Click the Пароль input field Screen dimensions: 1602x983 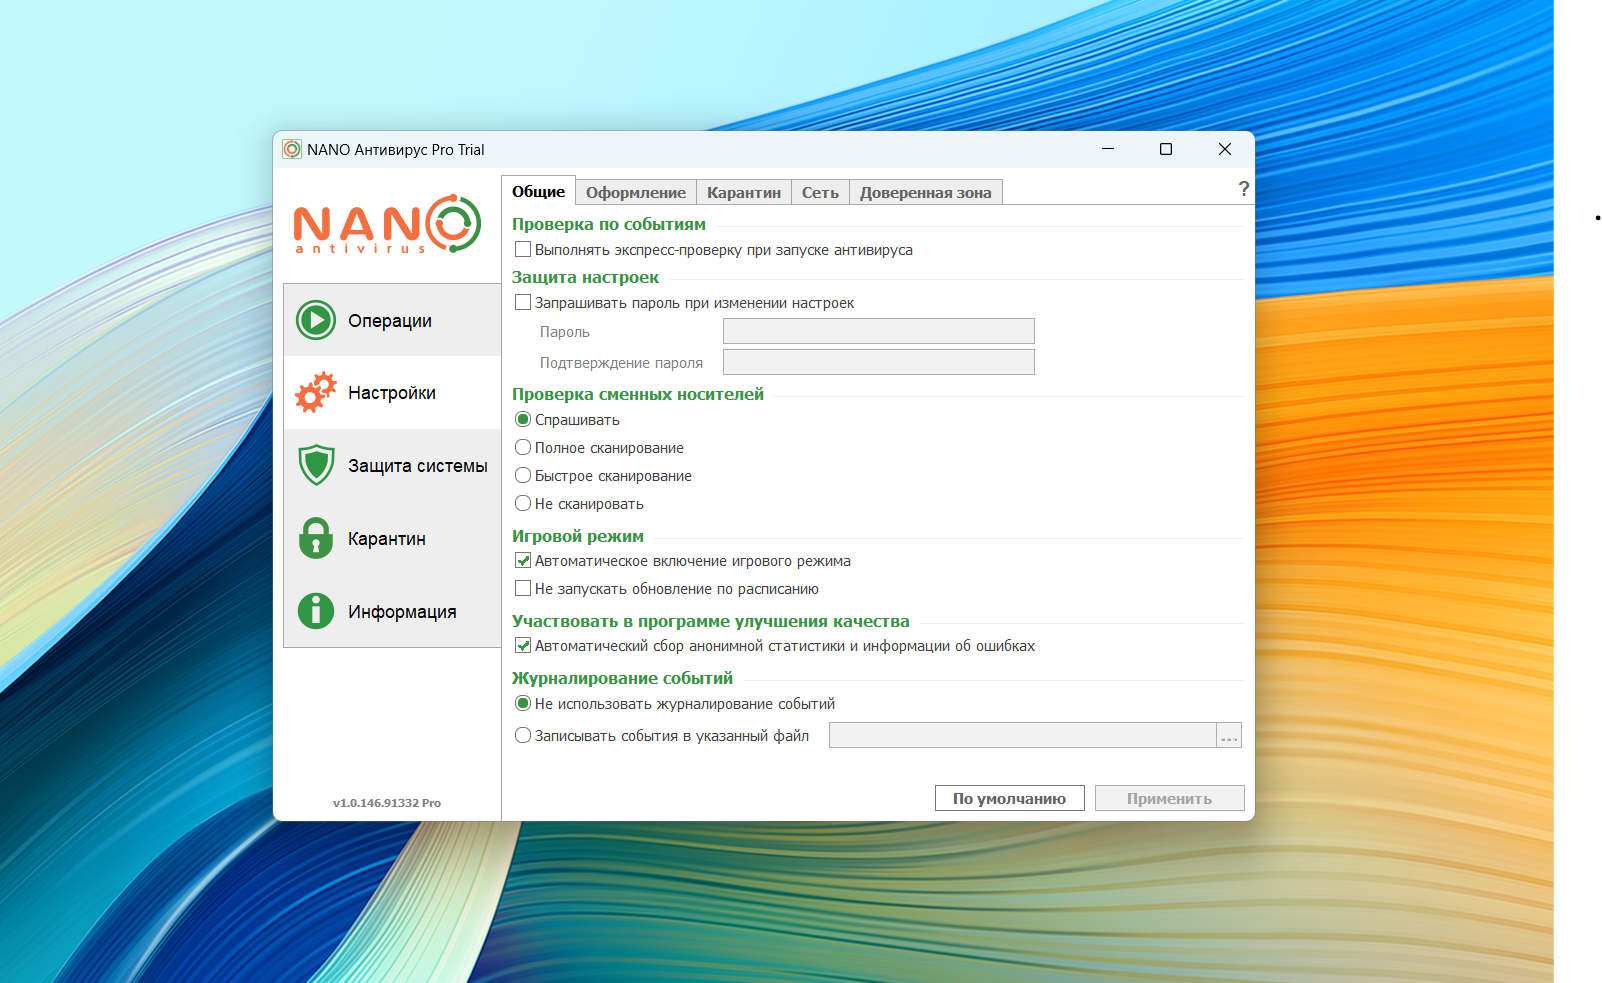click(x=878, y=331)
